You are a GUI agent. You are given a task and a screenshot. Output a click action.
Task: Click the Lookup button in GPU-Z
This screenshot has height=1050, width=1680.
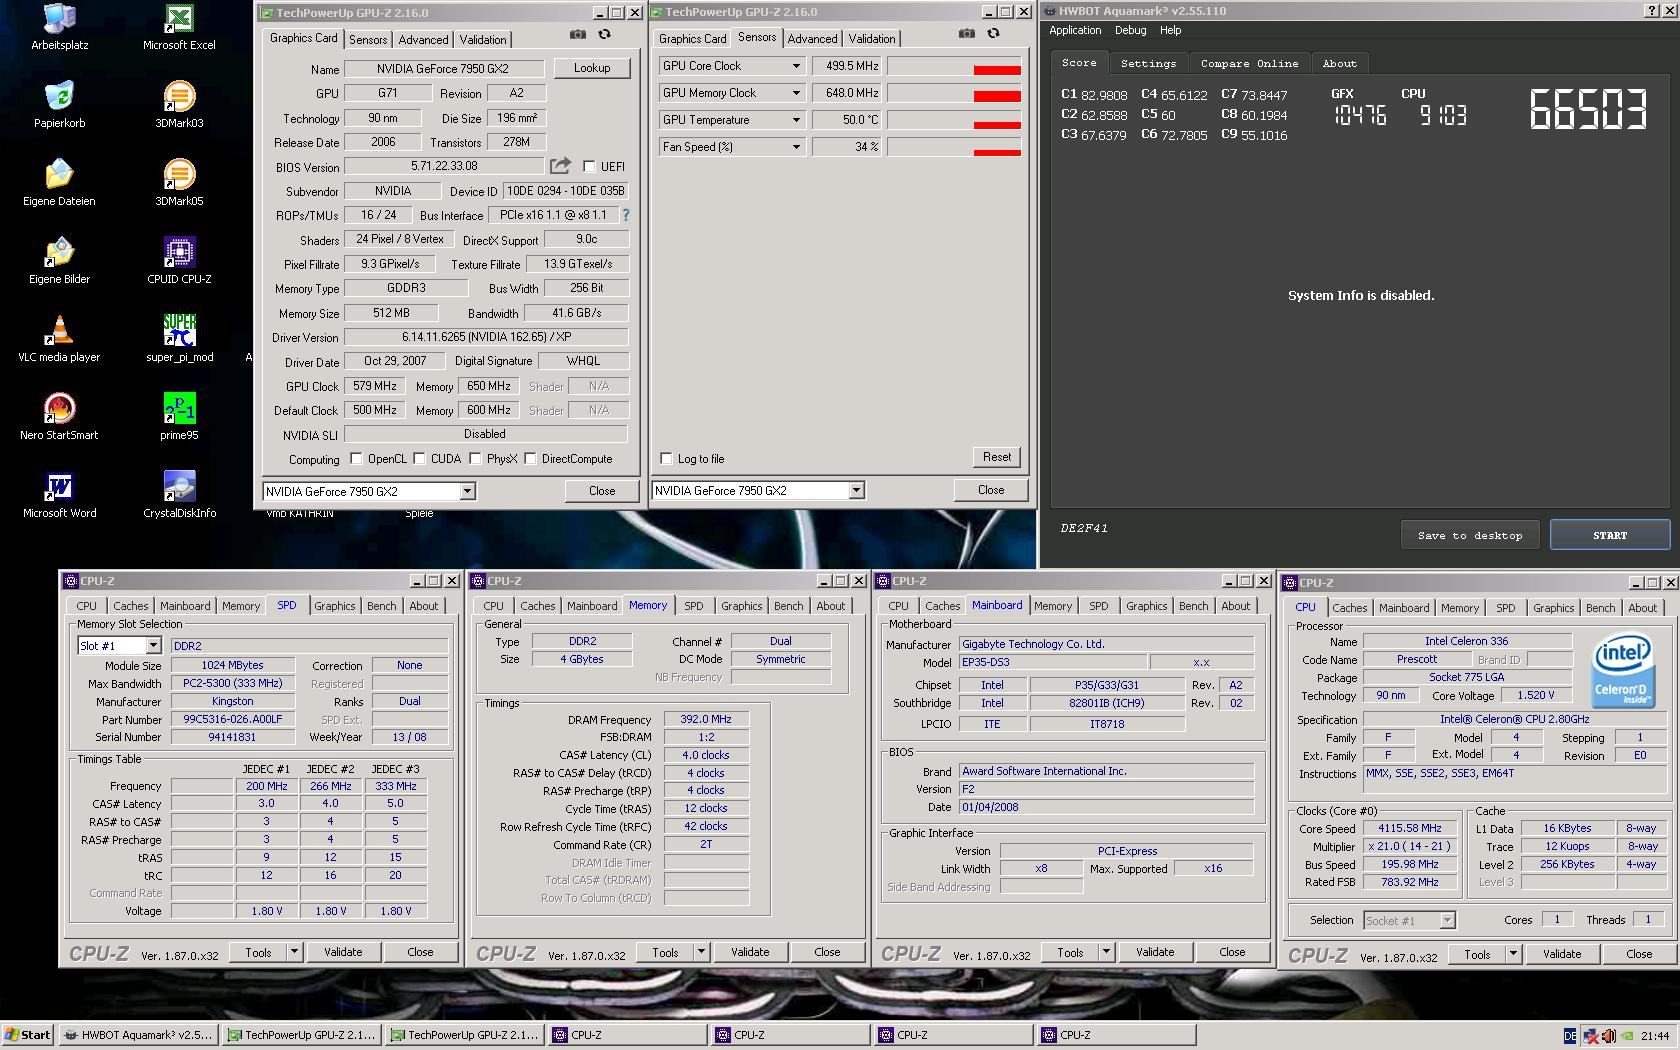point(592,68)
